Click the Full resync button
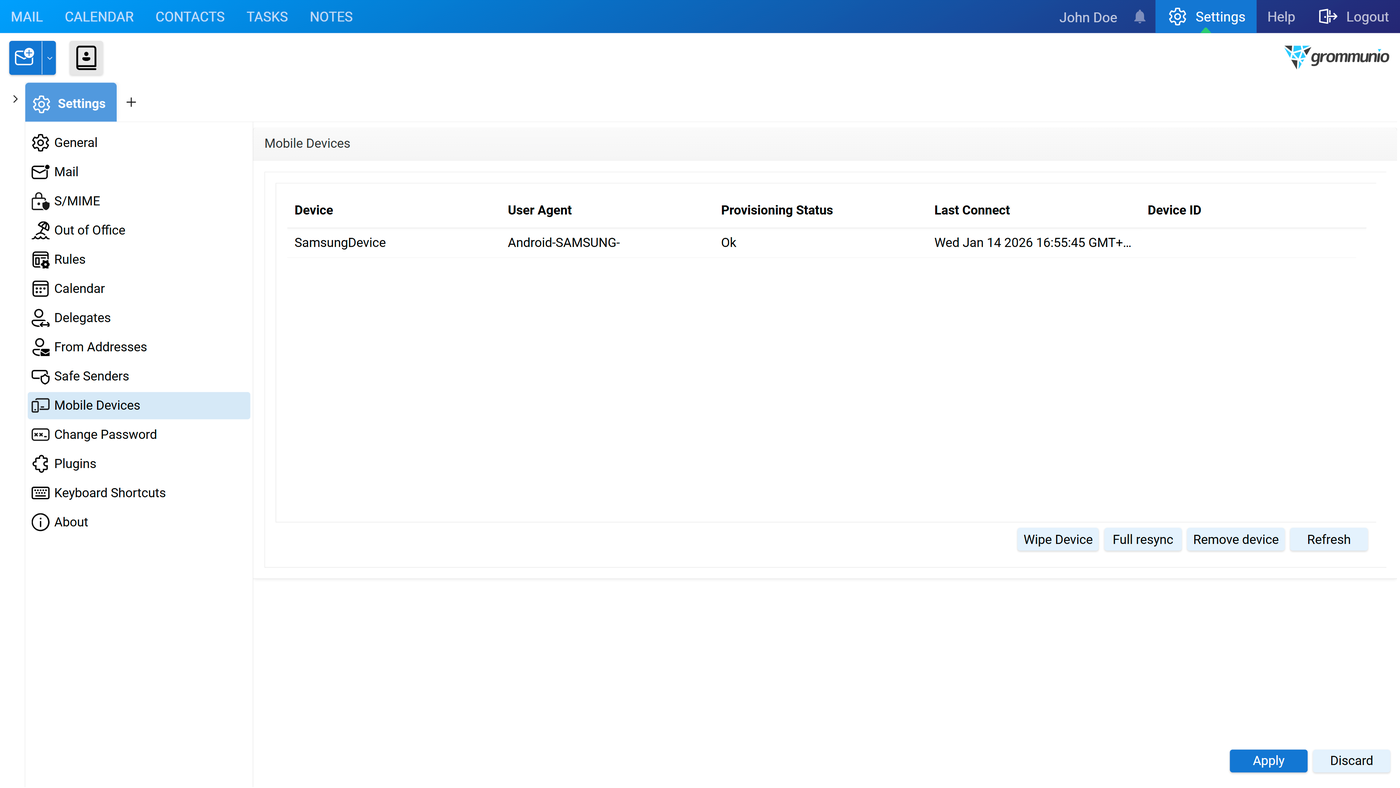The image size is (1400, 788). click(1143, 540)
